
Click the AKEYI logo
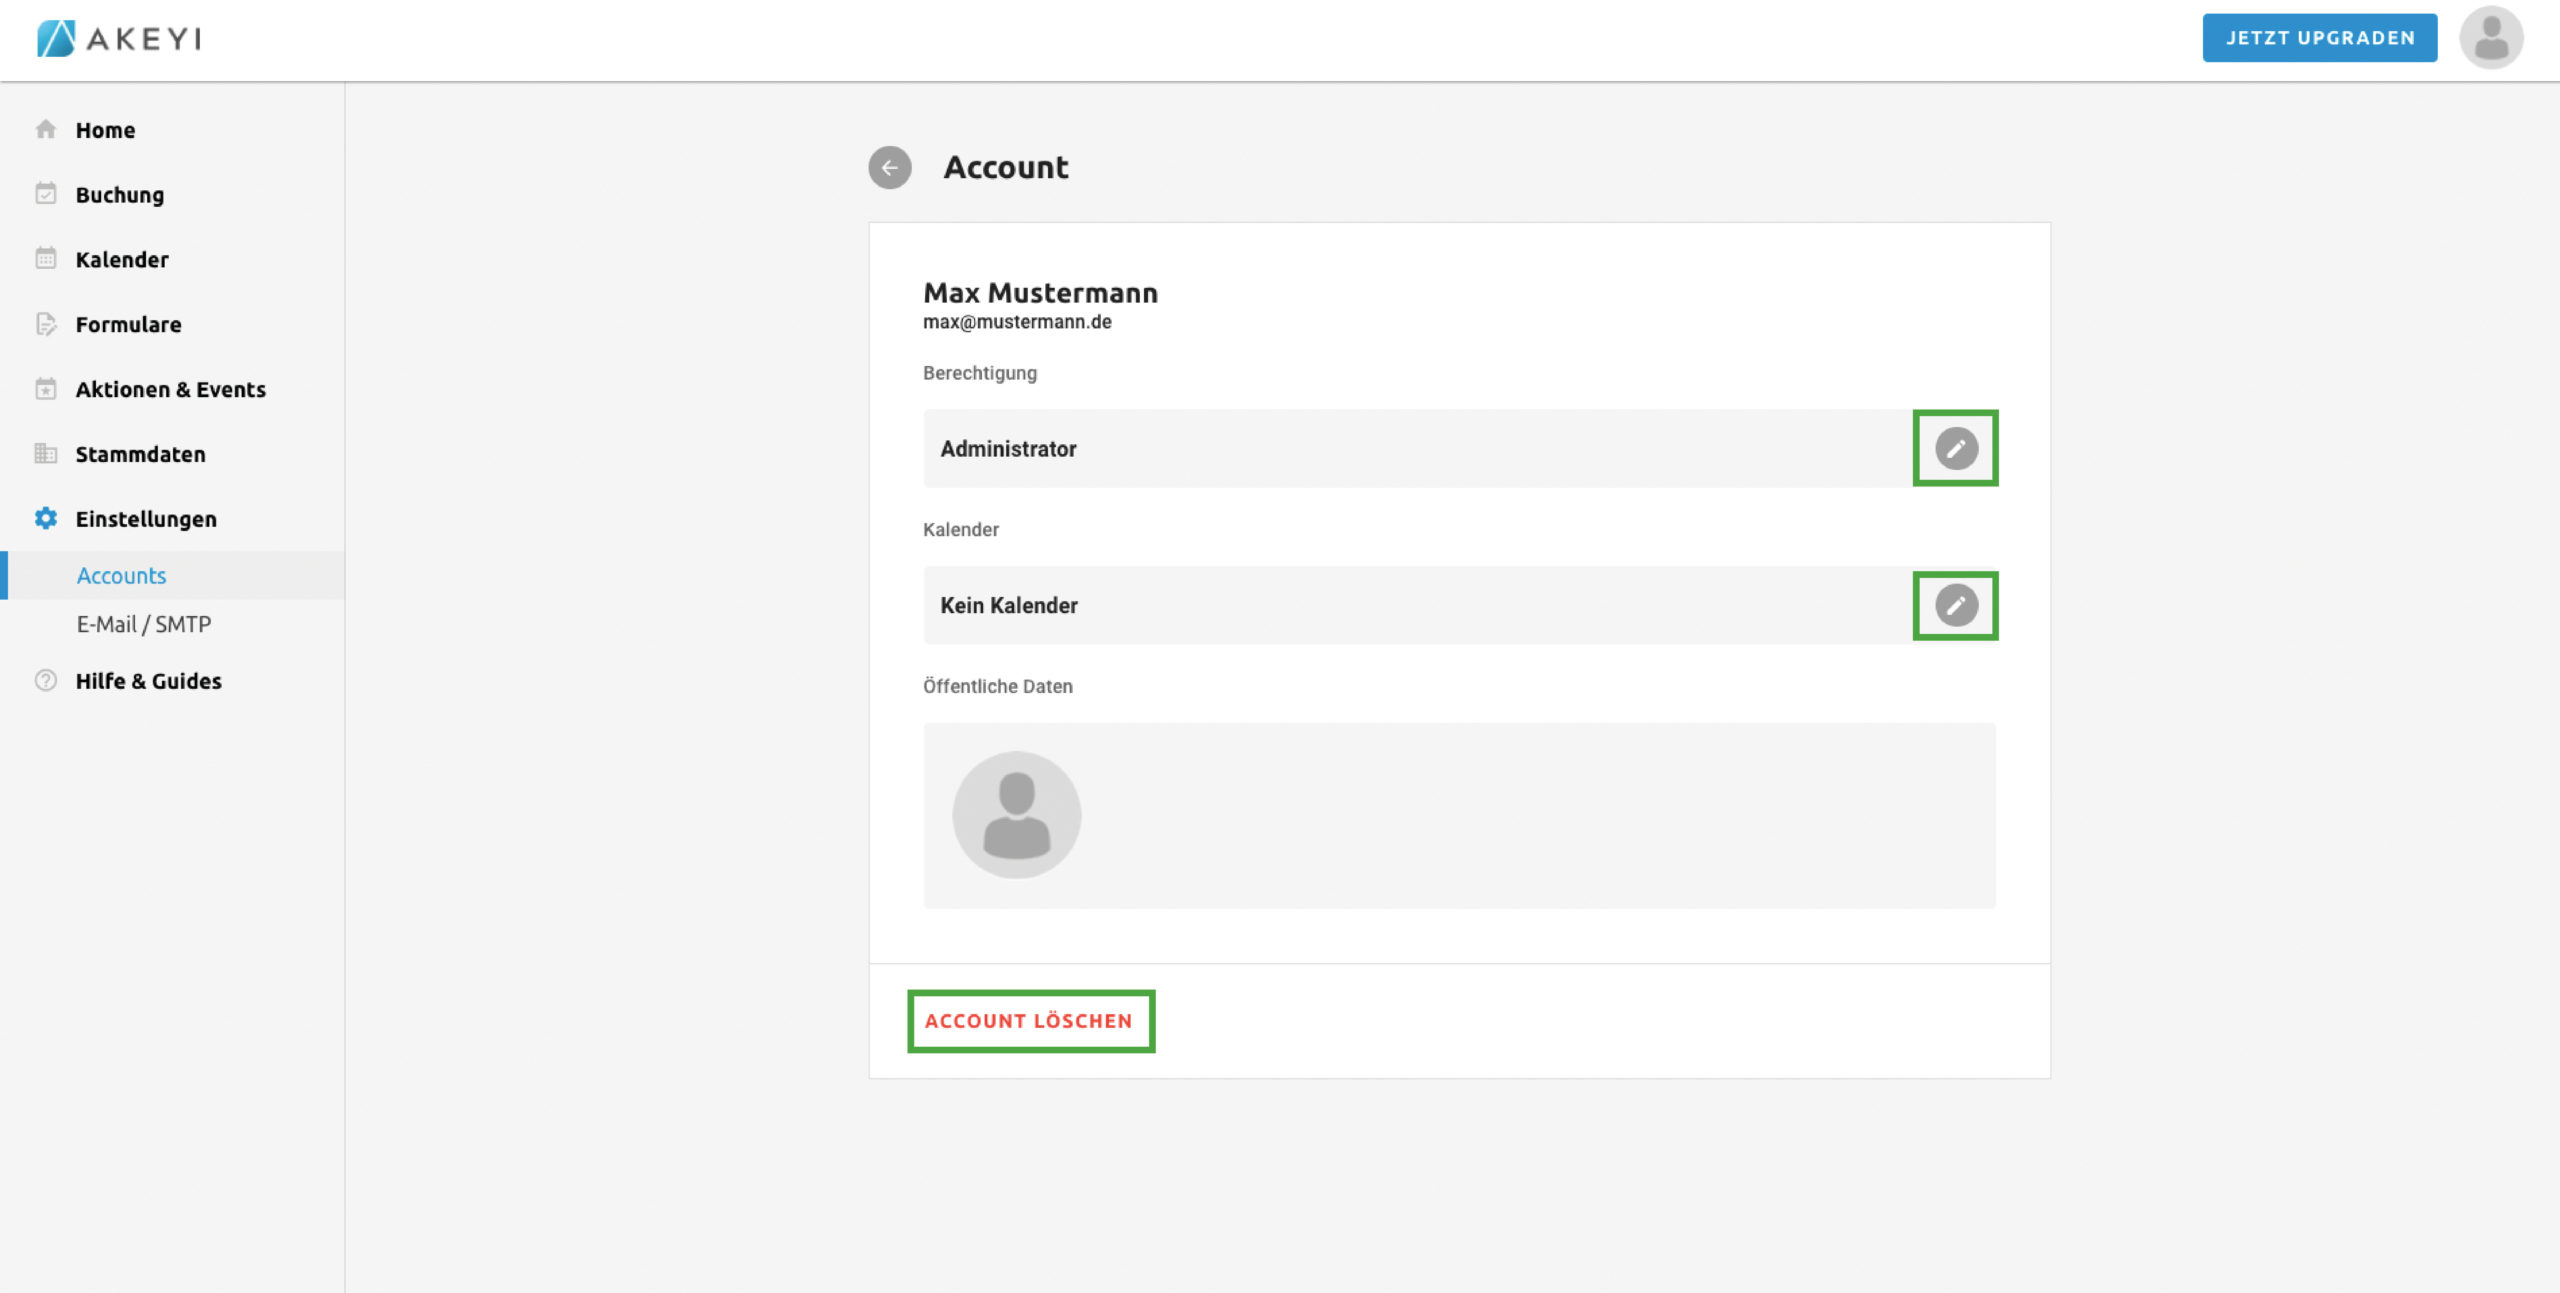point(119,38)
